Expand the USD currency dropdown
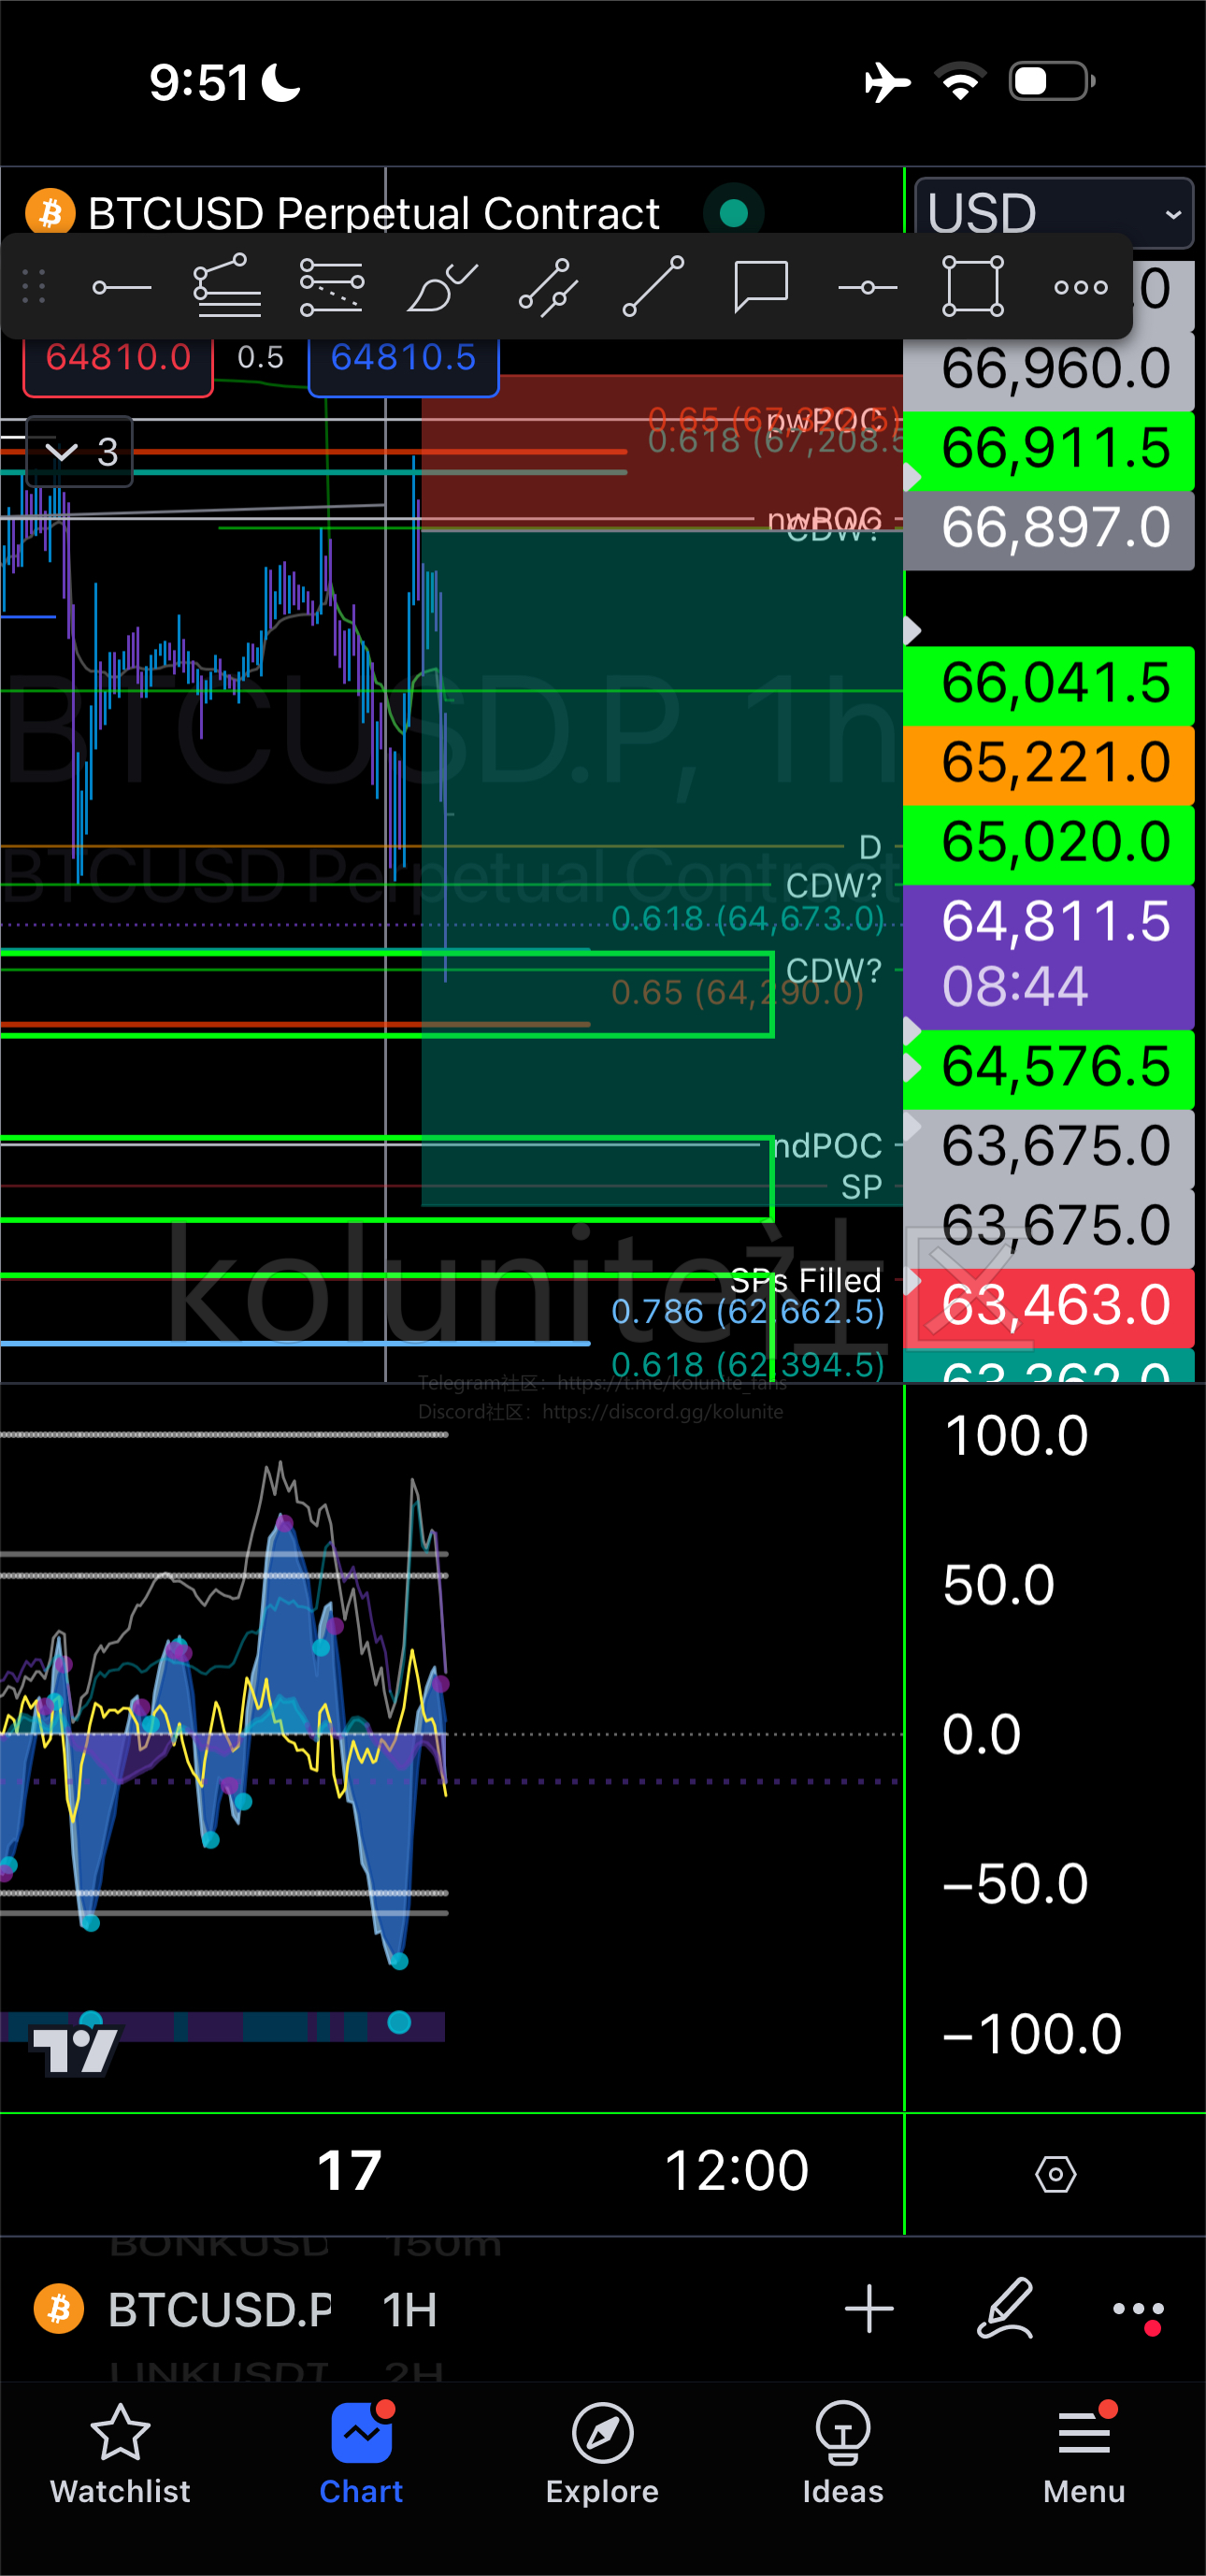 click(x=1054, y=213)
